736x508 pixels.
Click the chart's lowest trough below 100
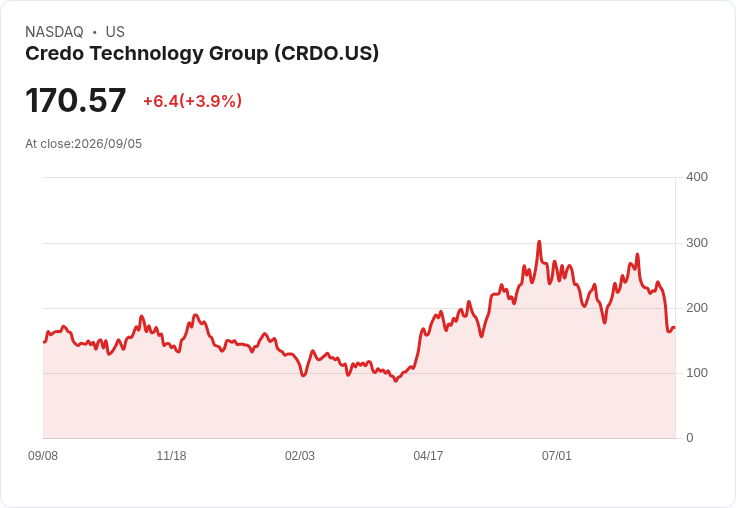tap(396, 381)
